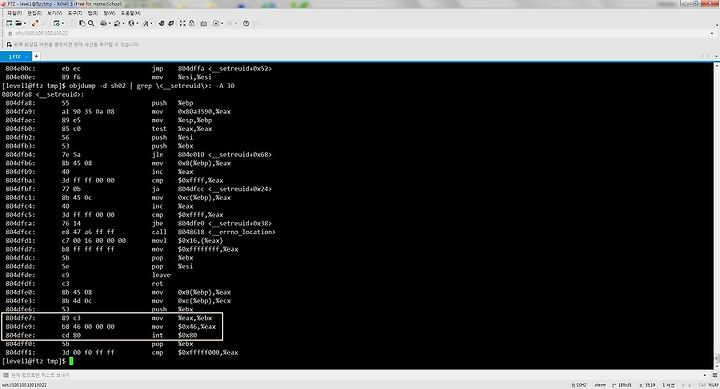Click the objdump command line in the terminal
Image resolution: width=720 pixels, height=389 pixels.
click(x=118, y=85)
